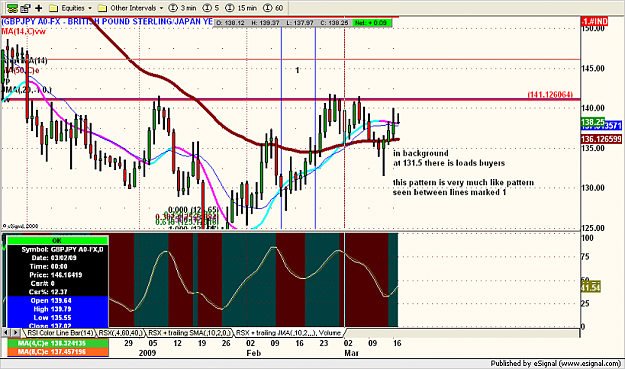
Task: Click the MA(8,C)e 137.457196 orange label
Action: [x=57, y=352]
